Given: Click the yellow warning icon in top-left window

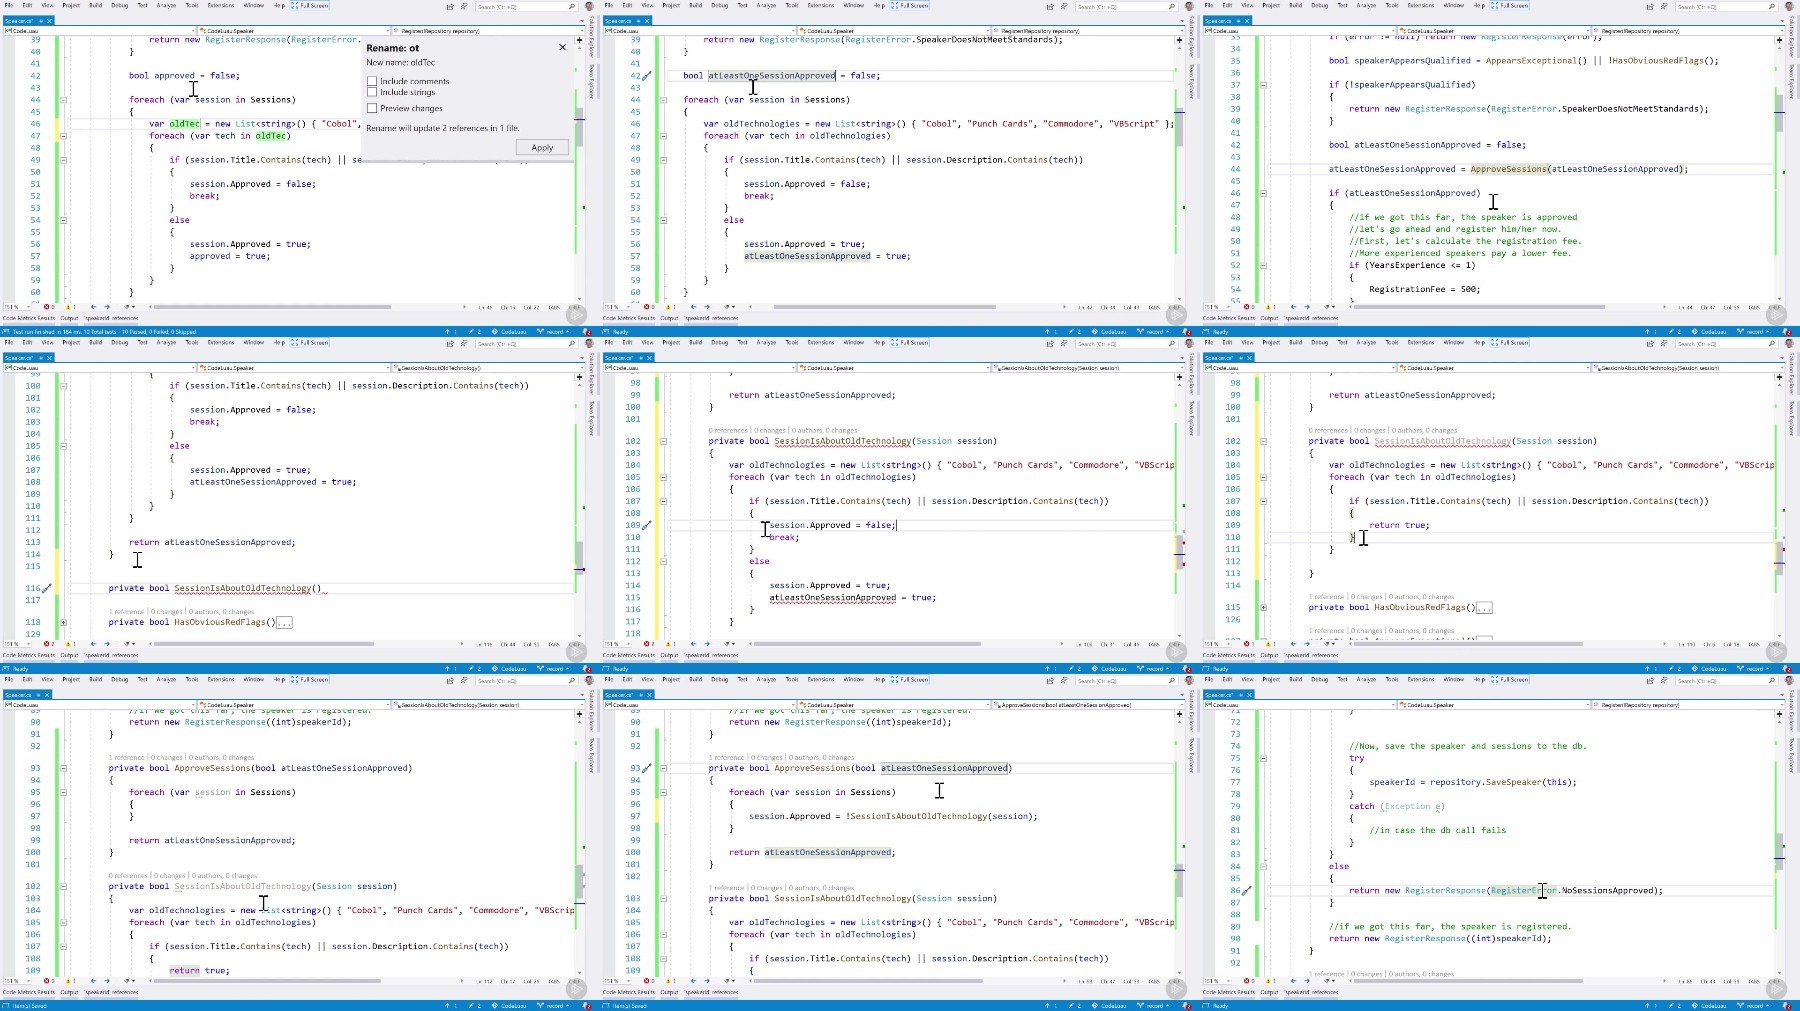Looking at the screenshot, I should coord(69,307).
